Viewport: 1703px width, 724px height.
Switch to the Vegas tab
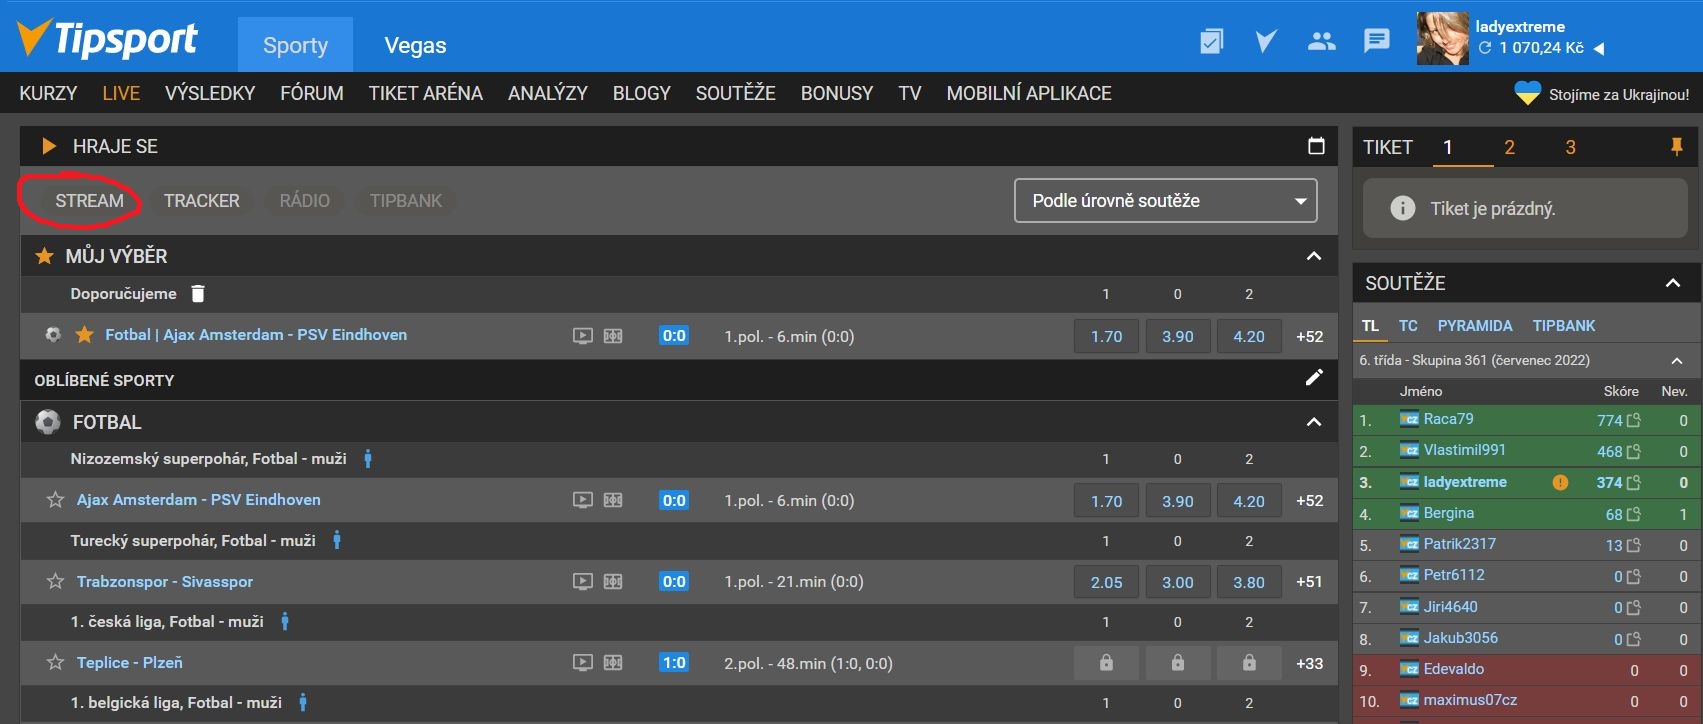415,45
